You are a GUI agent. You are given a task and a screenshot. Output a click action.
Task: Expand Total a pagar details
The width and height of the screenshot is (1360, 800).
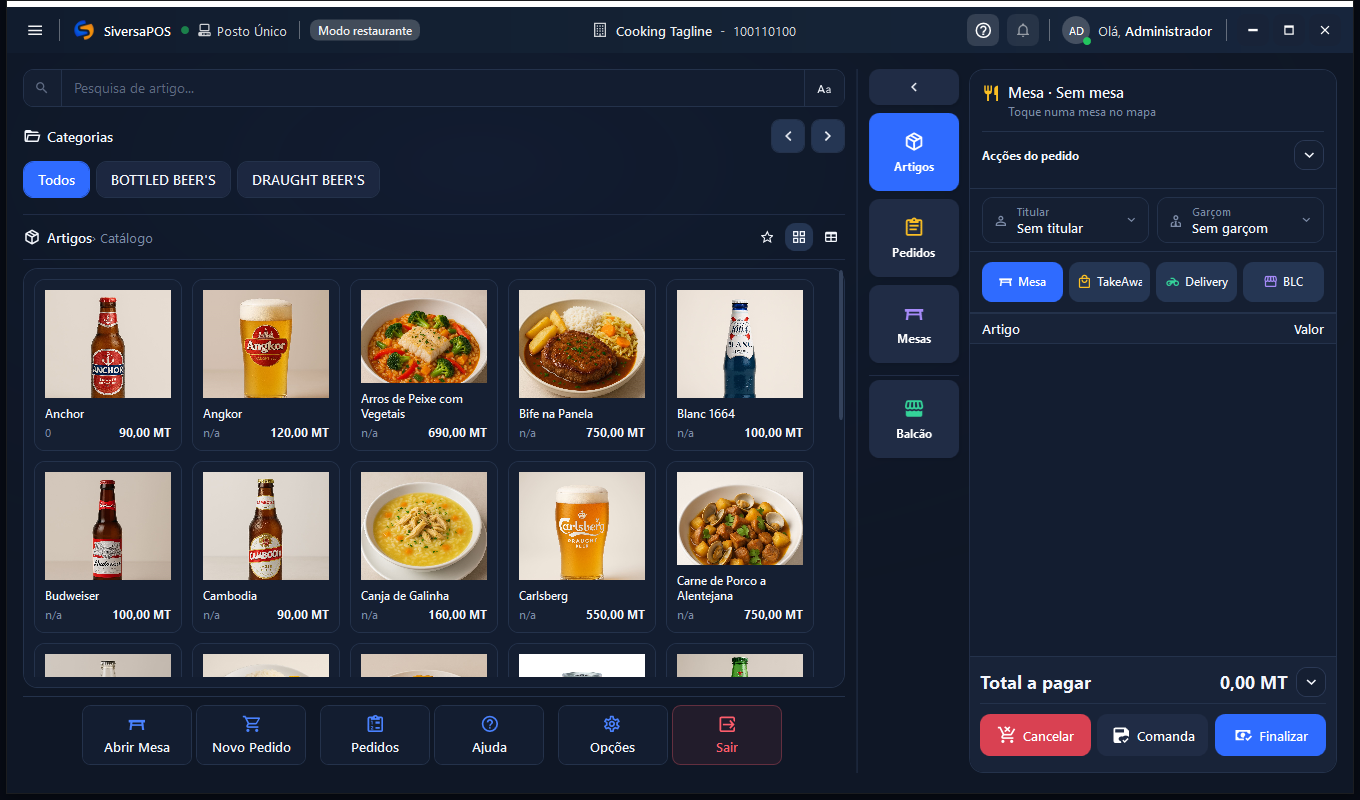pos(1311,683)
